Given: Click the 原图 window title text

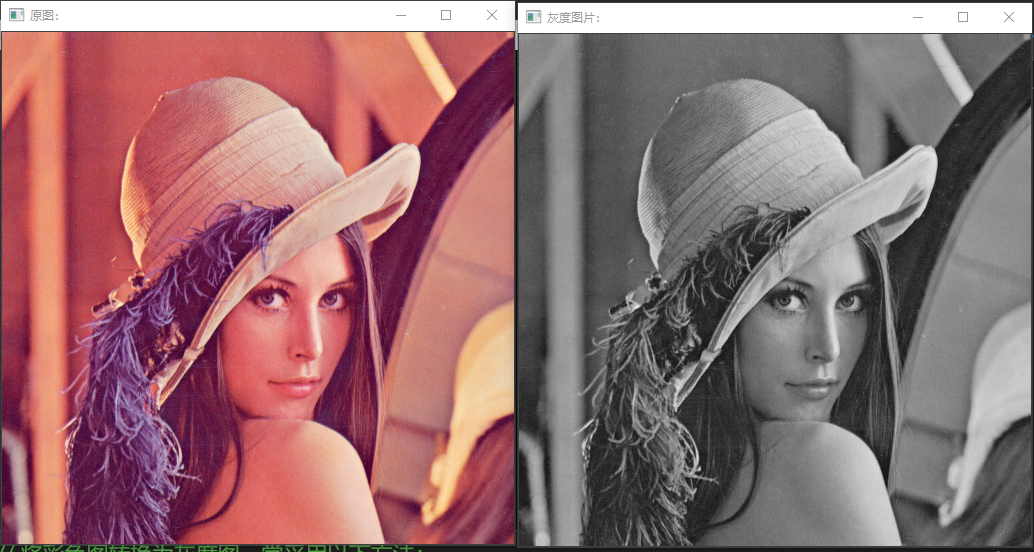Looking at the screenshot, I should point(44,16).
